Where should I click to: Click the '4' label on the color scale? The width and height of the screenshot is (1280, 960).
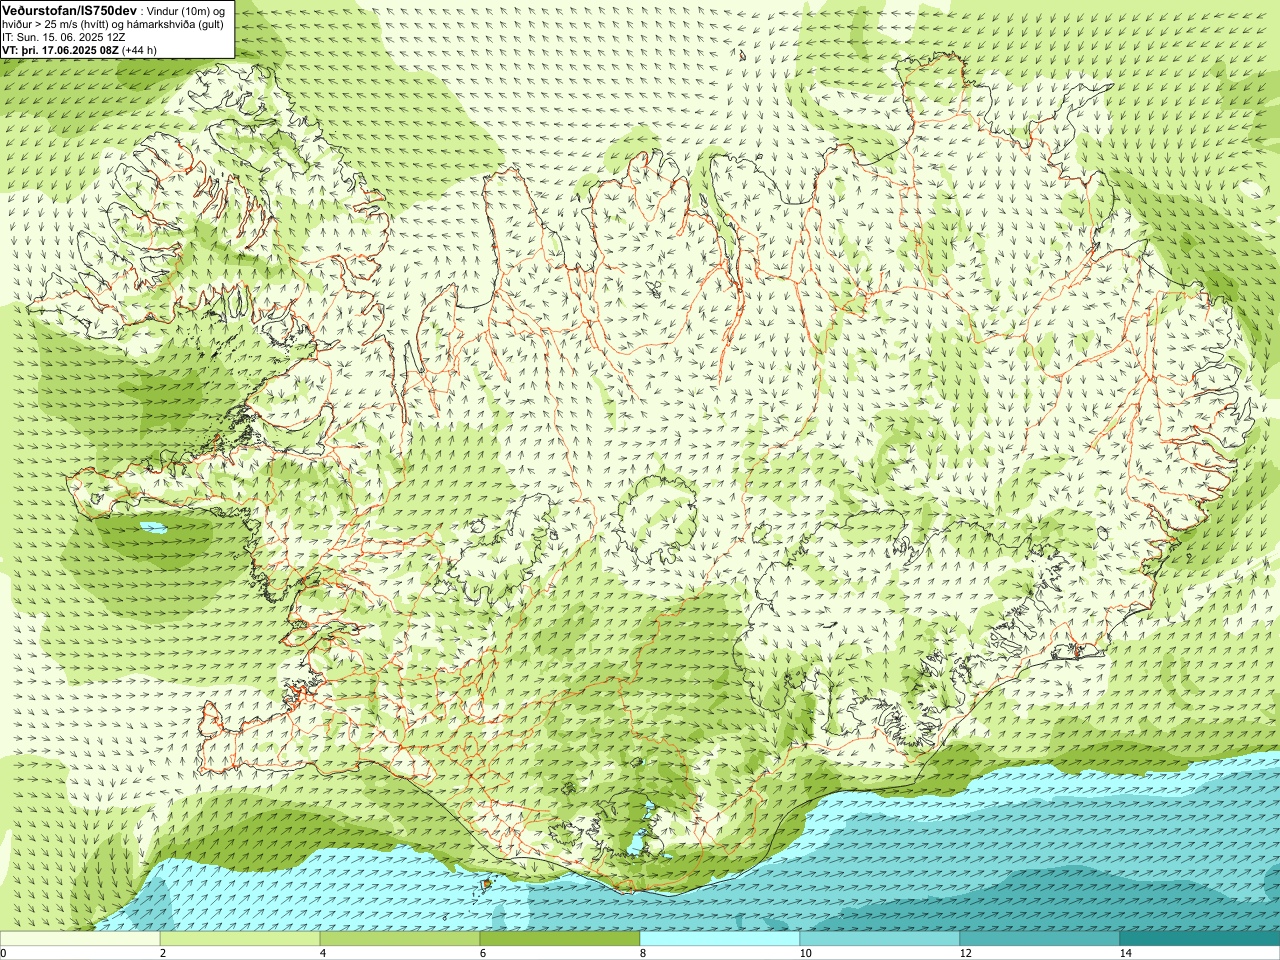323,953
